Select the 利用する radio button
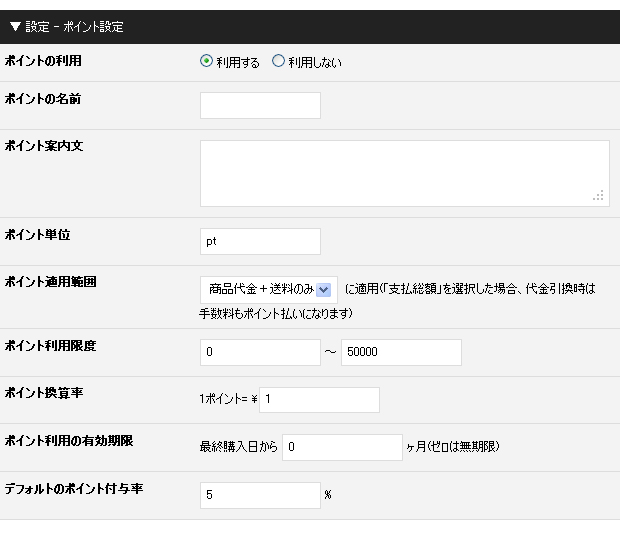620x540 pixels. pos(206,61)
